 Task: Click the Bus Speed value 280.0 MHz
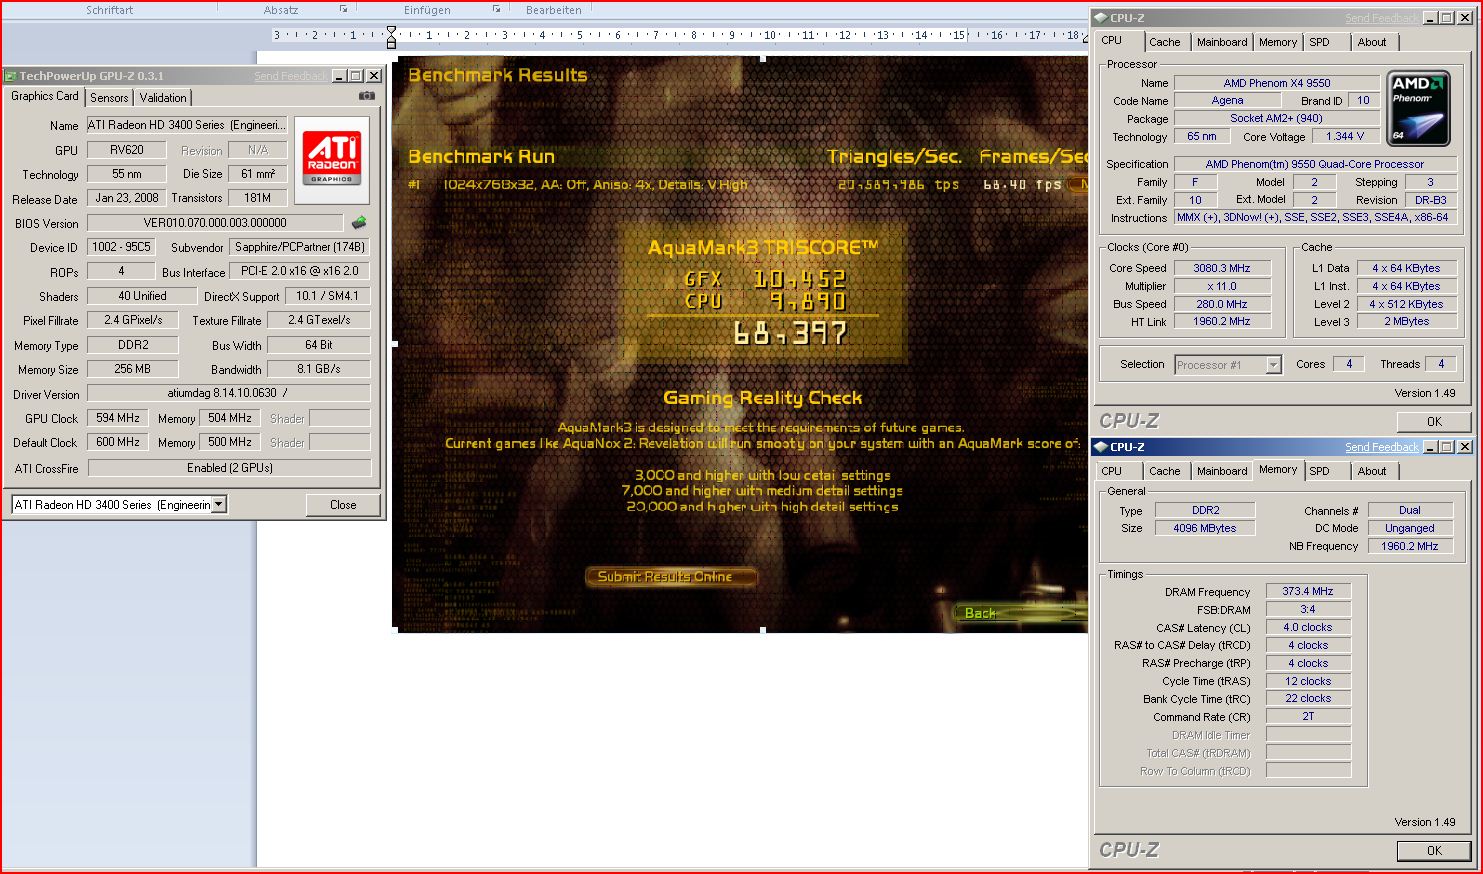tap(1221, 304)
